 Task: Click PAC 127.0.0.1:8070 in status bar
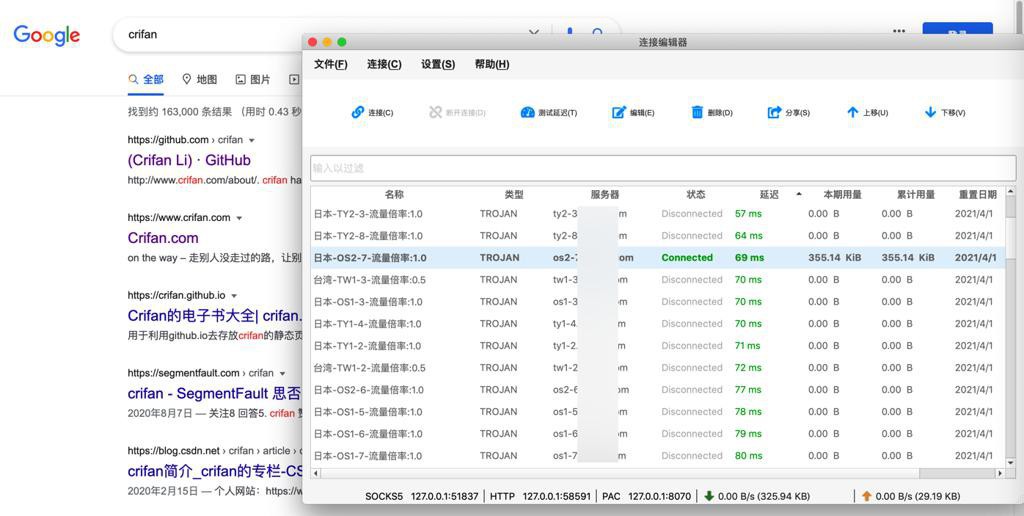coord(647,496)
